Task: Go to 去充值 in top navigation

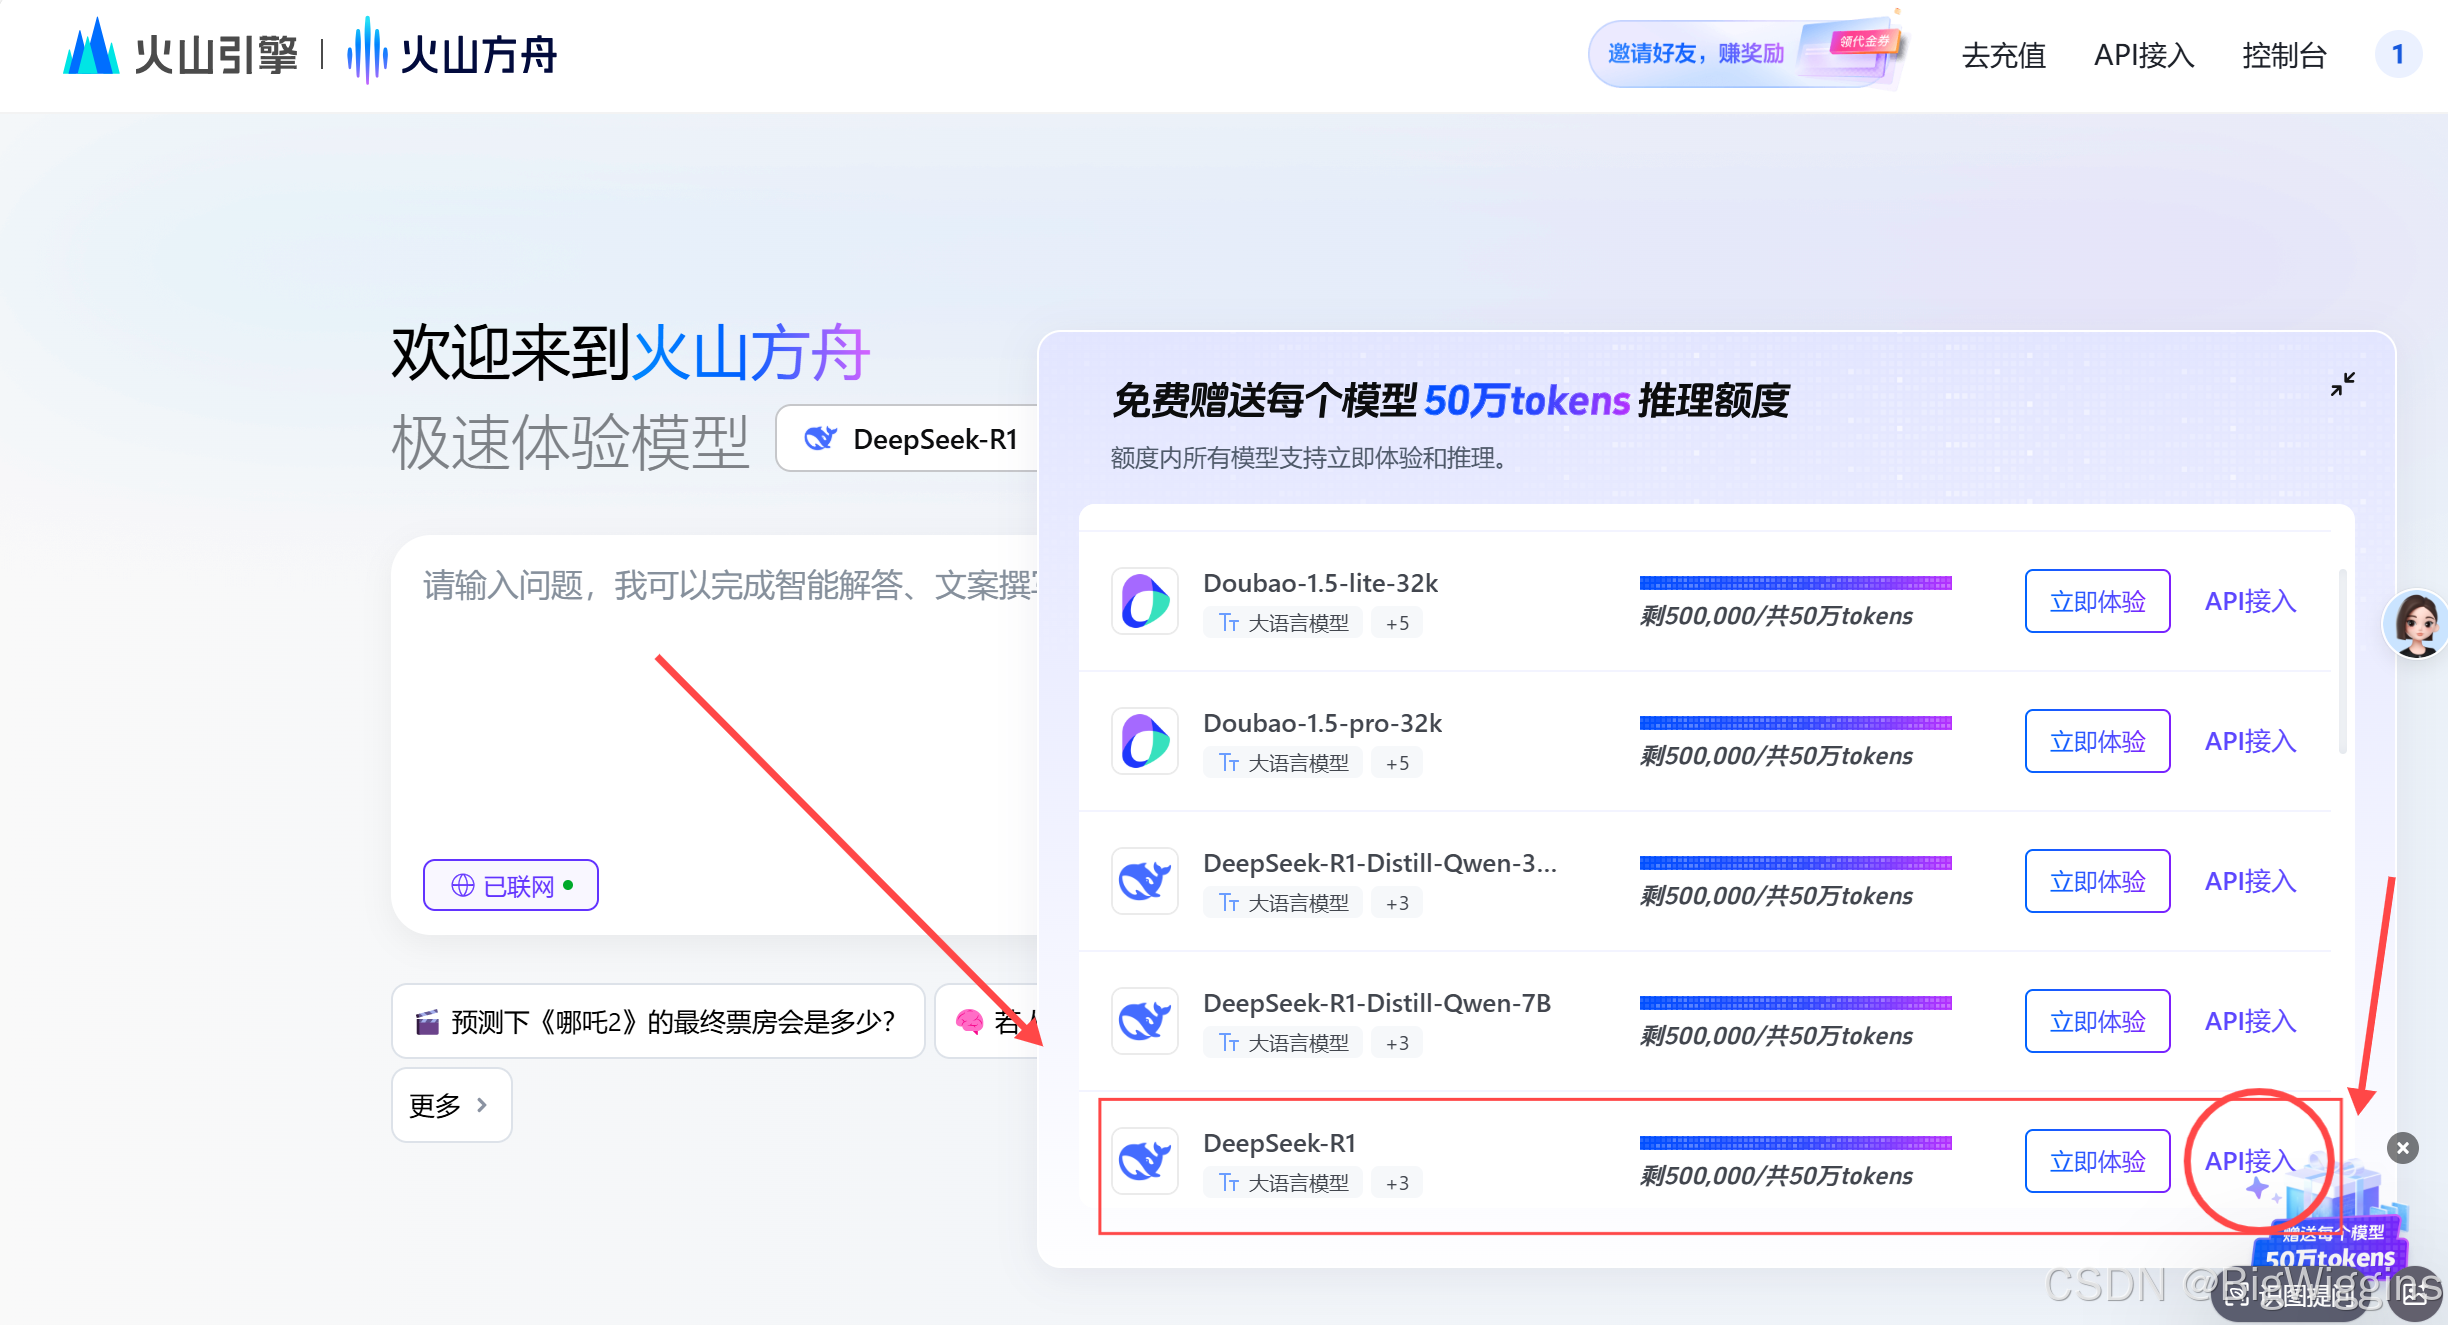Action: point(2003,55)
